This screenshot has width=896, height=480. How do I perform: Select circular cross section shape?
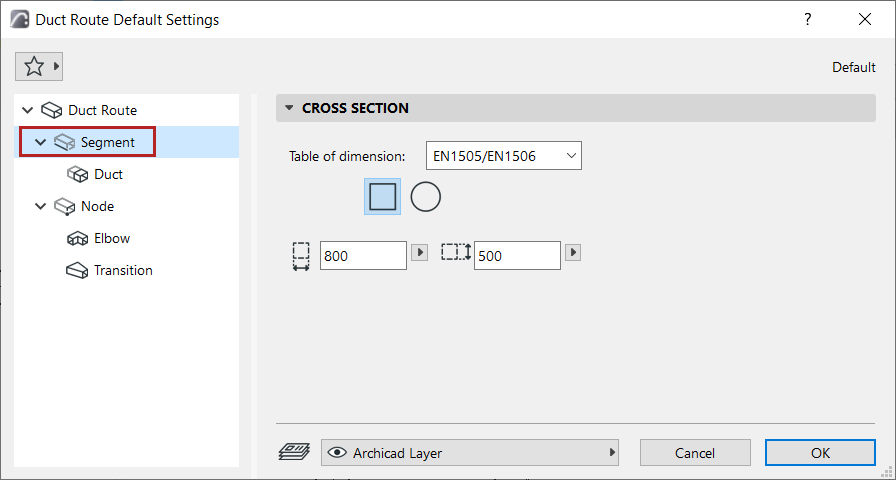coord(426,197)
